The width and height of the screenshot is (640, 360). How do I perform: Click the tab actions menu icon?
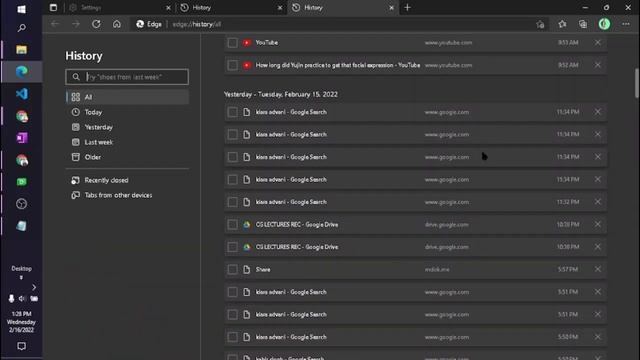[53, 7]
